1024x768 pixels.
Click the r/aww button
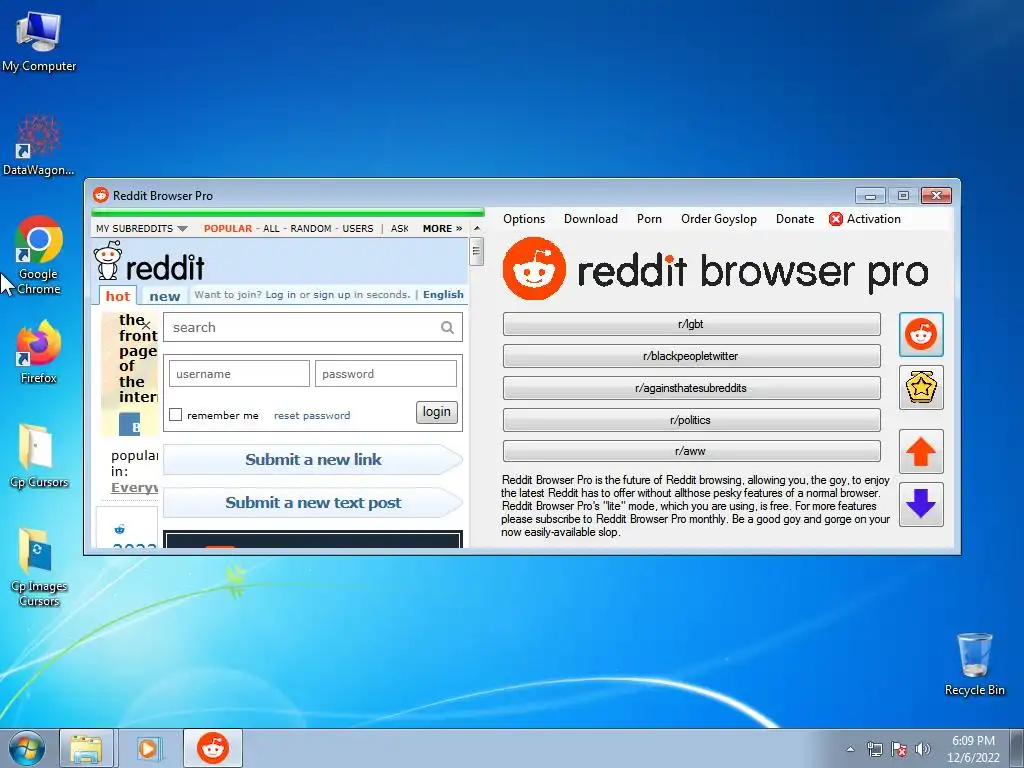point(692,451)
